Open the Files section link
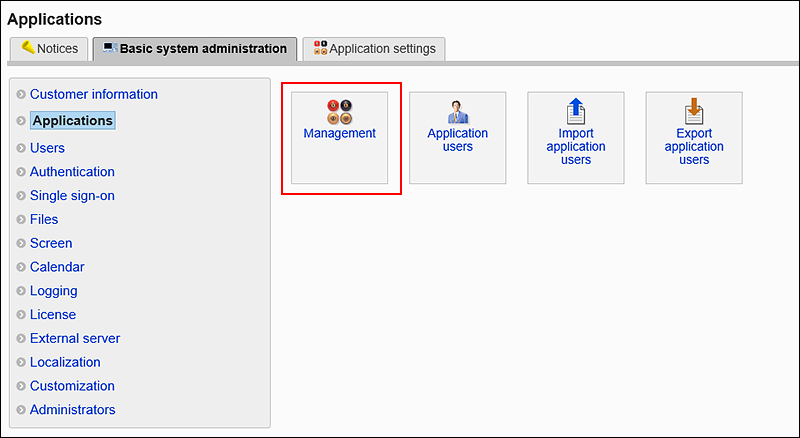 (44, 220)
